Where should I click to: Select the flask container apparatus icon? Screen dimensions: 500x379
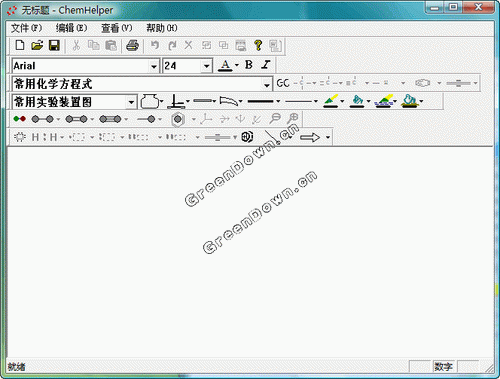(x=149, y=101)
